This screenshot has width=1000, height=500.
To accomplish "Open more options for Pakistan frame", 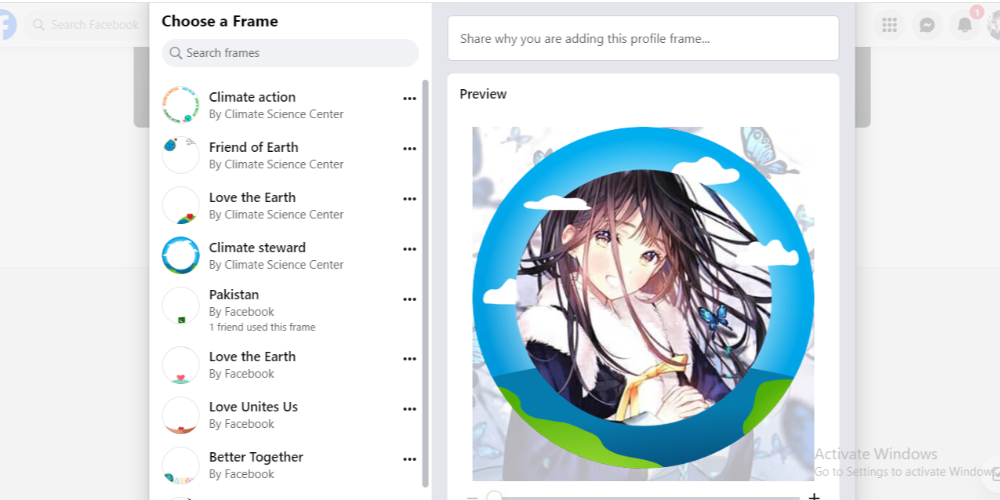I will coord(409,299).
